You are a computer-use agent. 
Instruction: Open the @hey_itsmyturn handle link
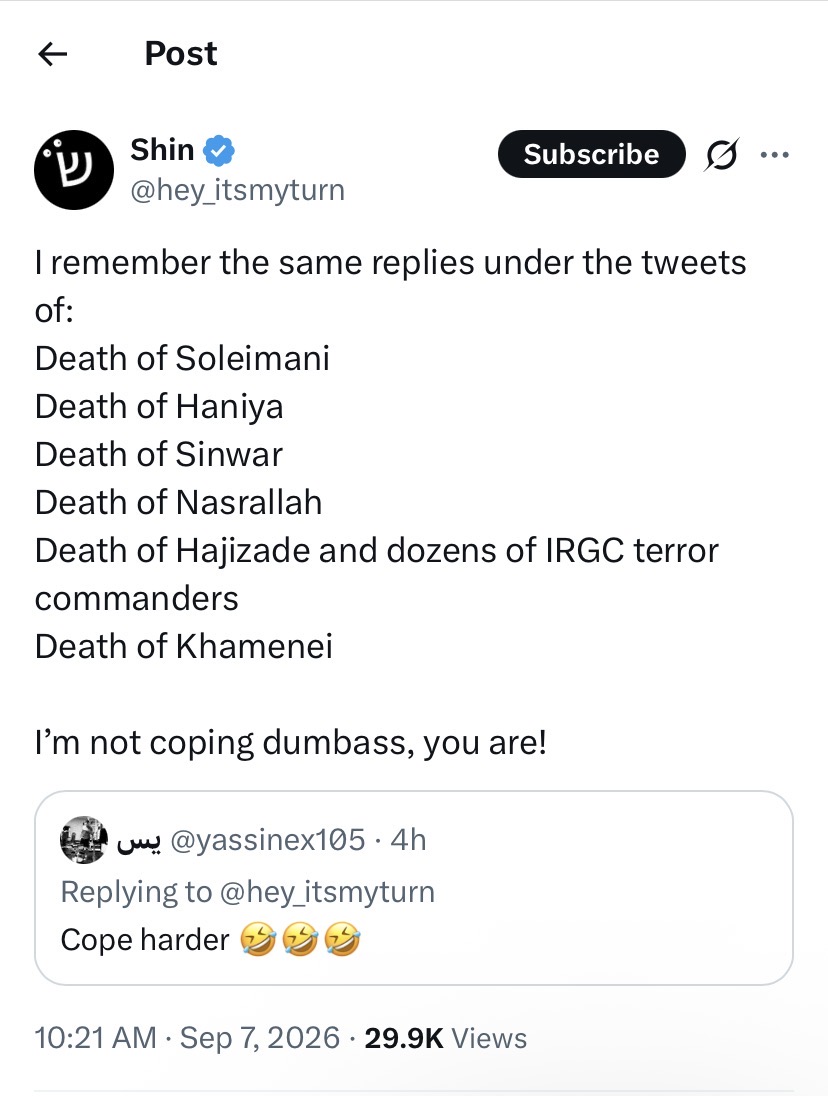(238, 190)
